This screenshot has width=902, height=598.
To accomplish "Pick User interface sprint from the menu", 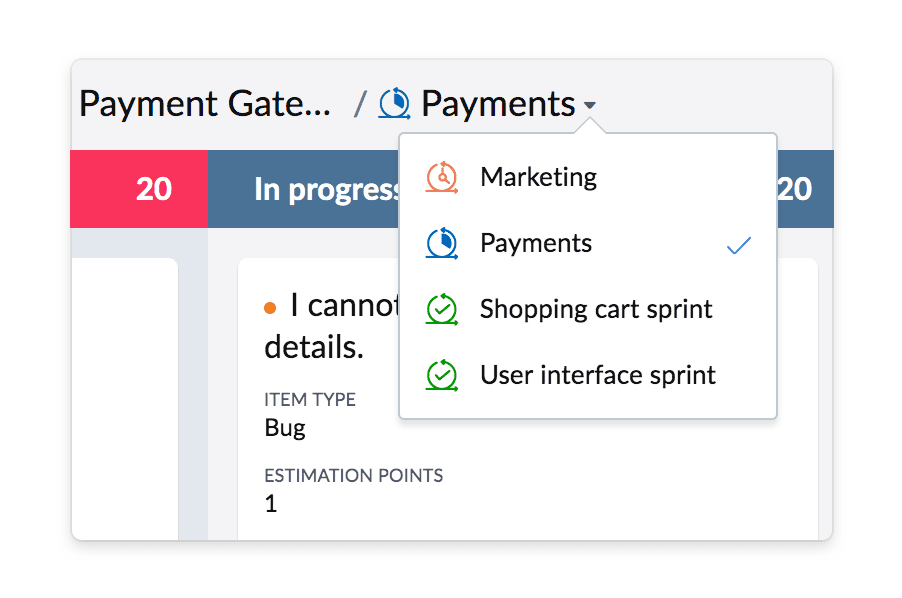I will 598,376.
